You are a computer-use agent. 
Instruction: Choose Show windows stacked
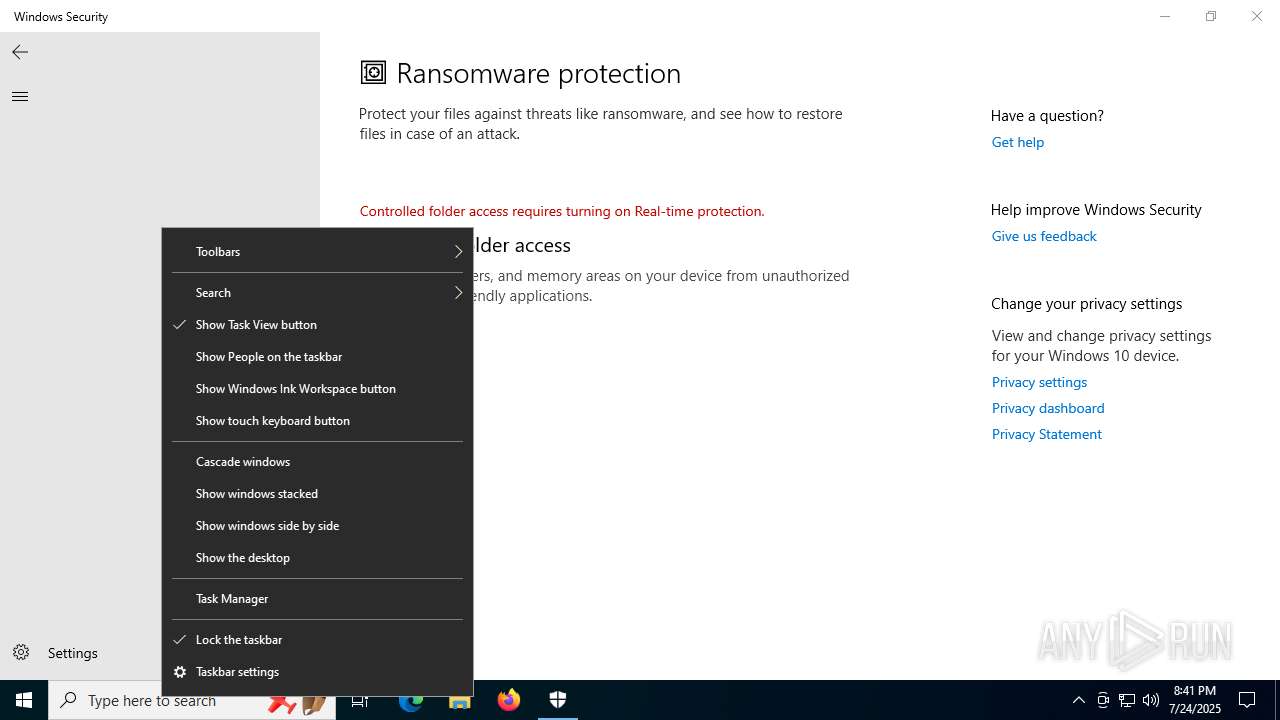(317, 494)
